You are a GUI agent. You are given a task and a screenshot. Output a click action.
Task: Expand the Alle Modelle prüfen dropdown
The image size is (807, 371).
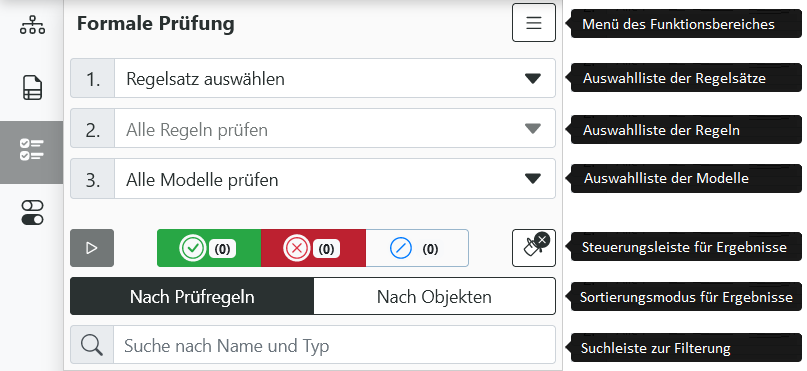tap(313, 179)
